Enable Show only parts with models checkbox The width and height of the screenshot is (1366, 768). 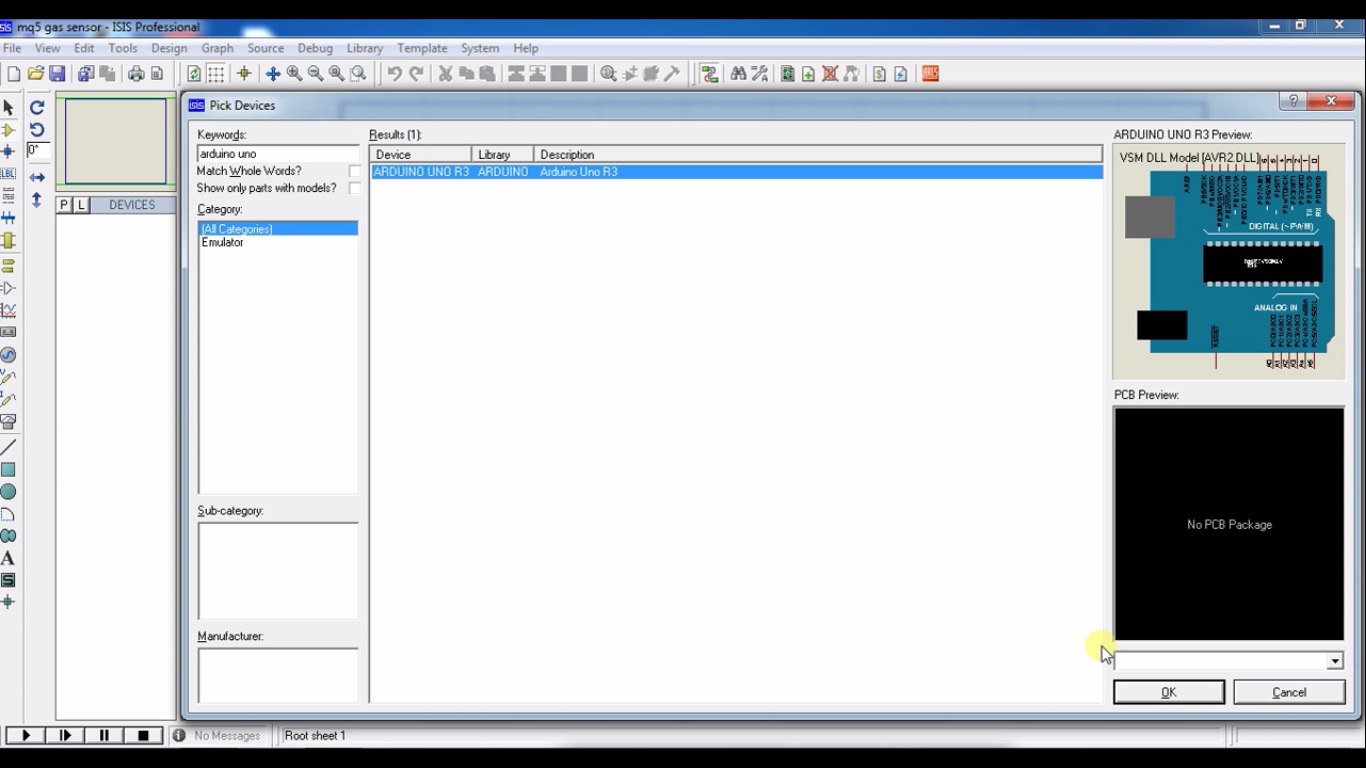[x=354, y=188]
